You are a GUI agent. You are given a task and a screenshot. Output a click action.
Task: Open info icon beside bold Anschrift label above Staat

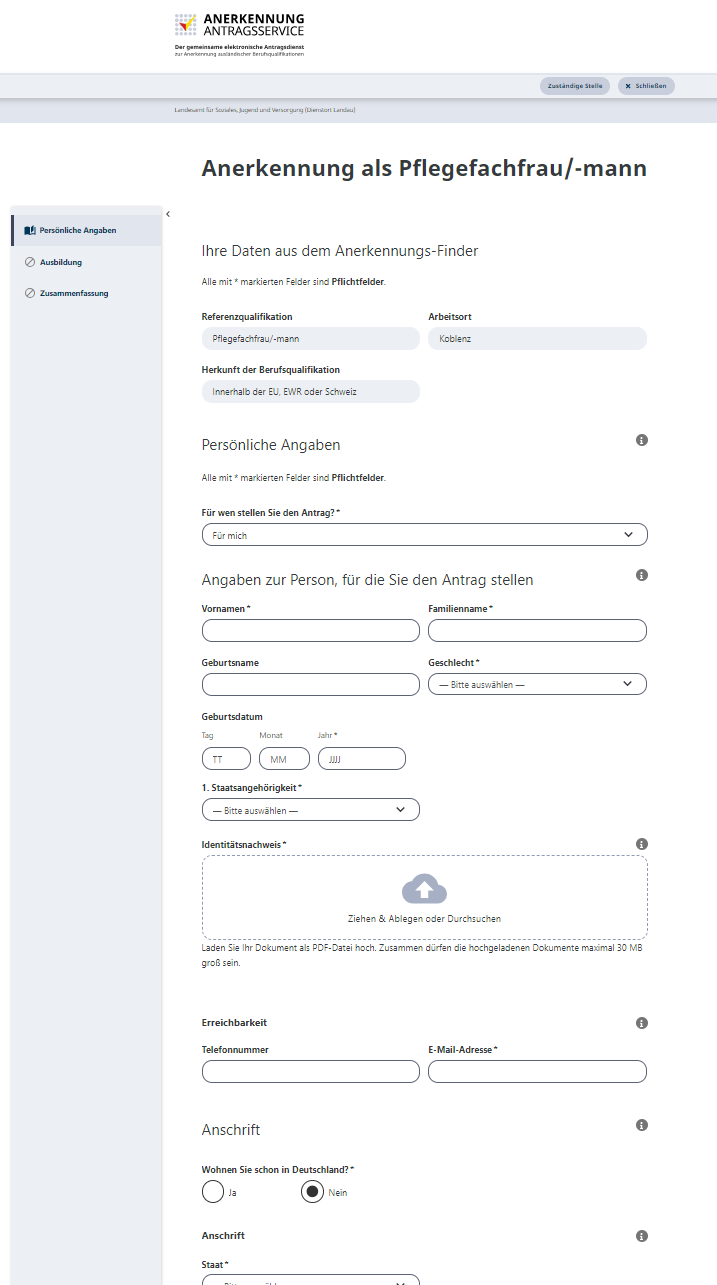[642, 1236]
